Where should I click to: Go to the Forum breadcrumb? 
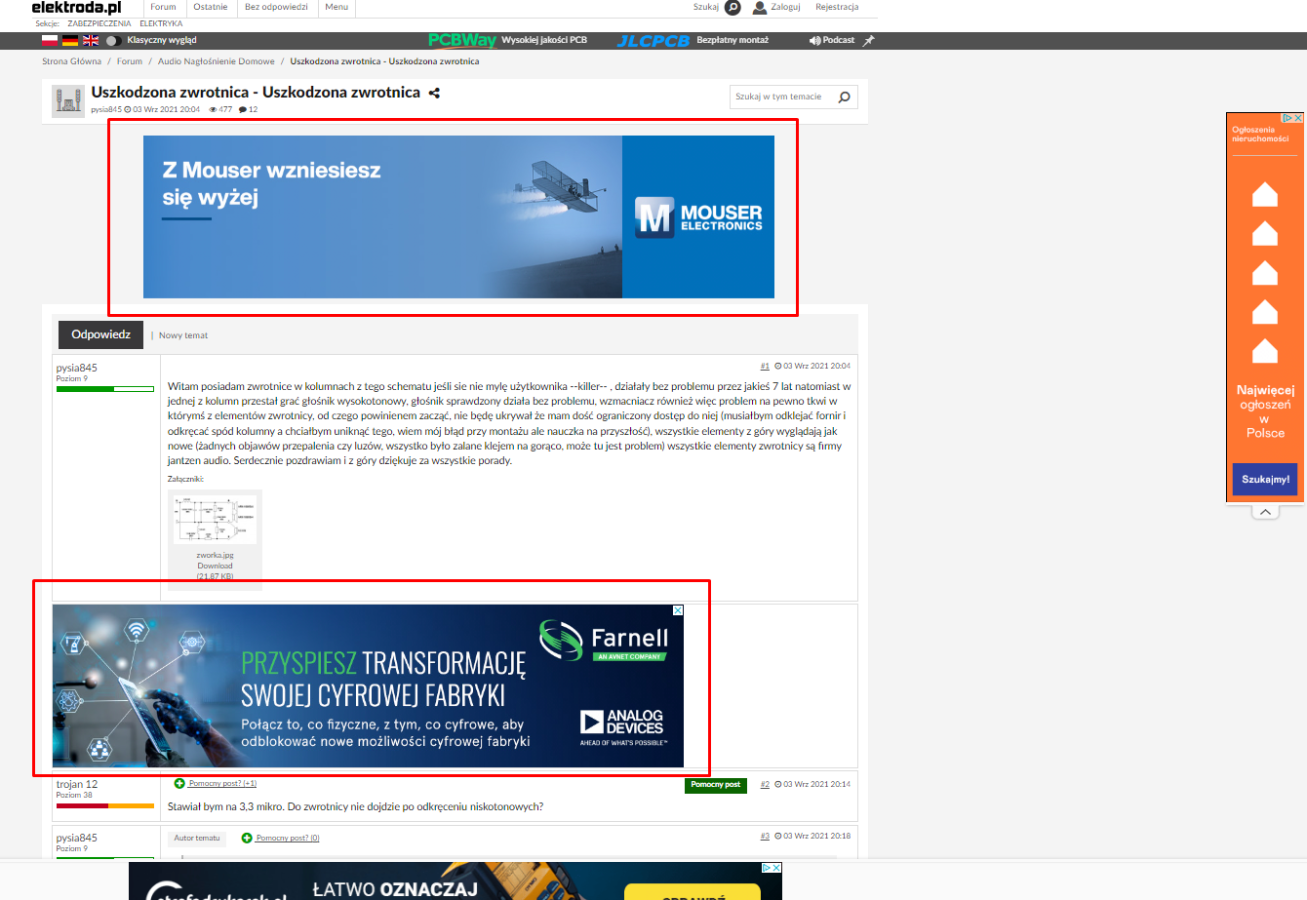(130, 61)
